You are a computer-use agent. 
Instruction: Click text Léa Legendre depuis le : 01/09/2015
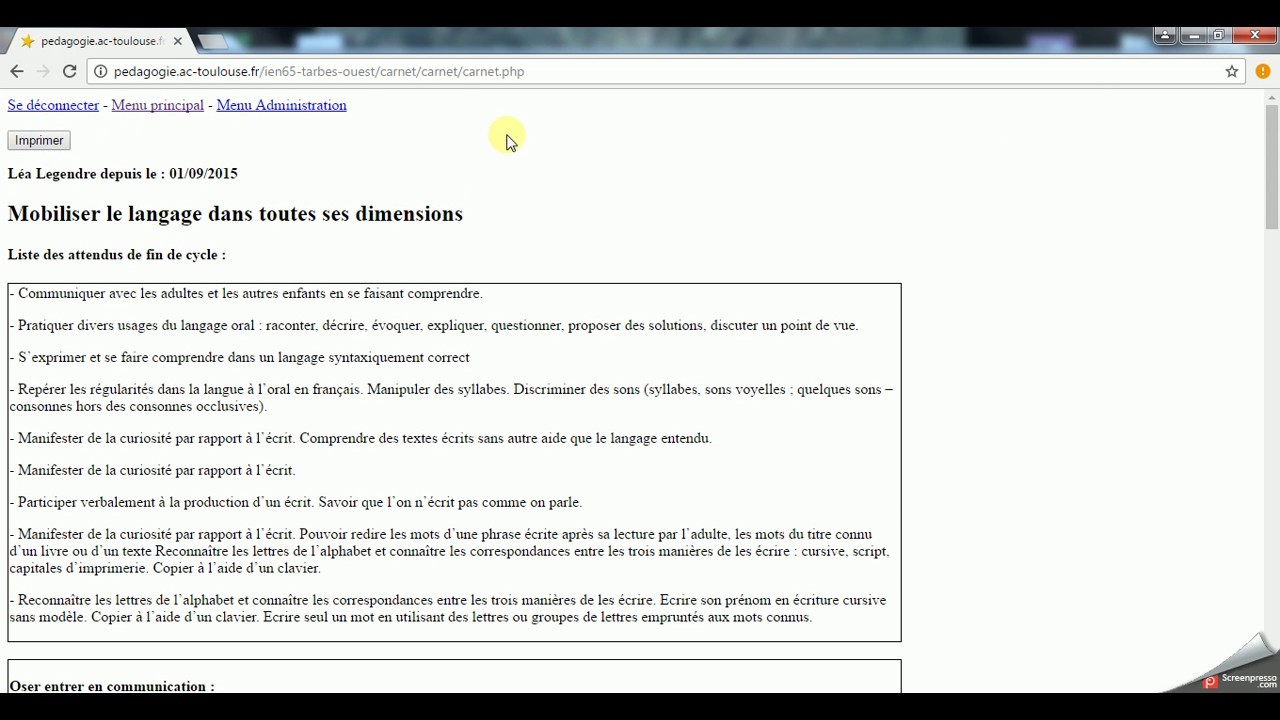122,173
